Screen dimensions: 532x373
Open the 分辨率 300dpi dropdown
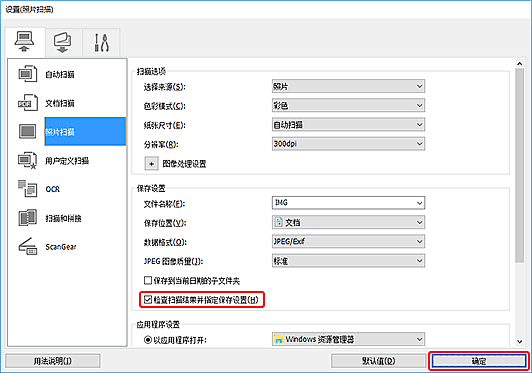click(348, 144)
